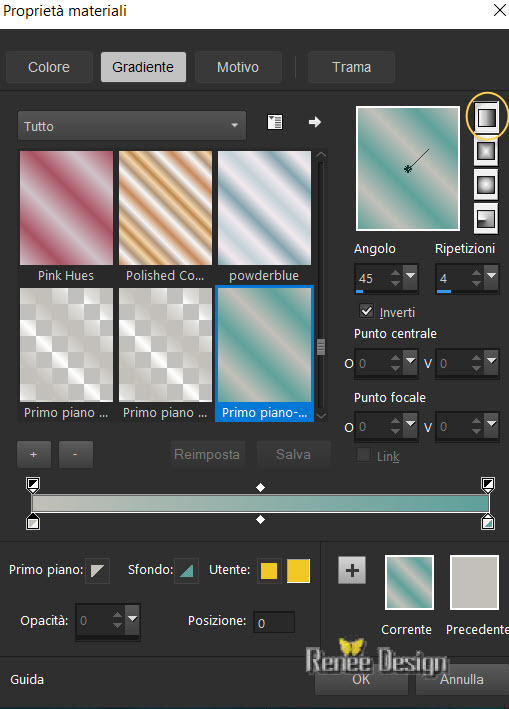Expand the Ripetizioni value dropdown

tap(491, 277)
